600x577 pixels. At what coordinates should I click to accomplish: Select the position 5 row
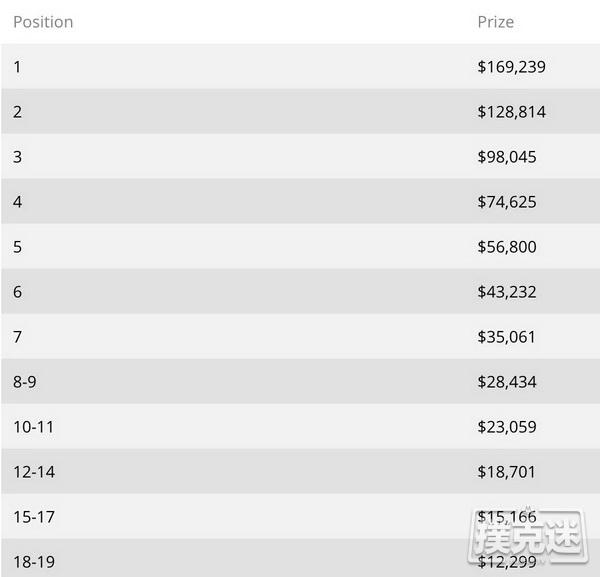point(300,246)
